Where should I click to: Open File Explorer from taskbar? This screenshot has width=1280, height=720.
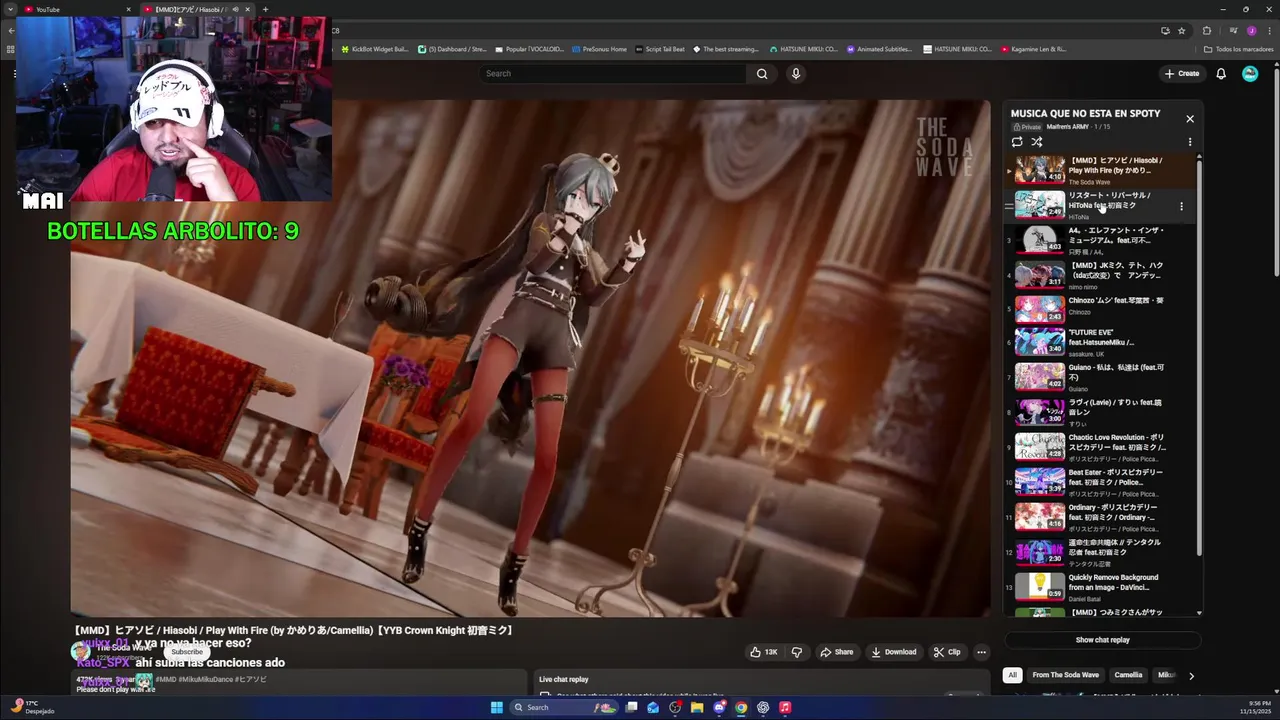coord(697,708)
